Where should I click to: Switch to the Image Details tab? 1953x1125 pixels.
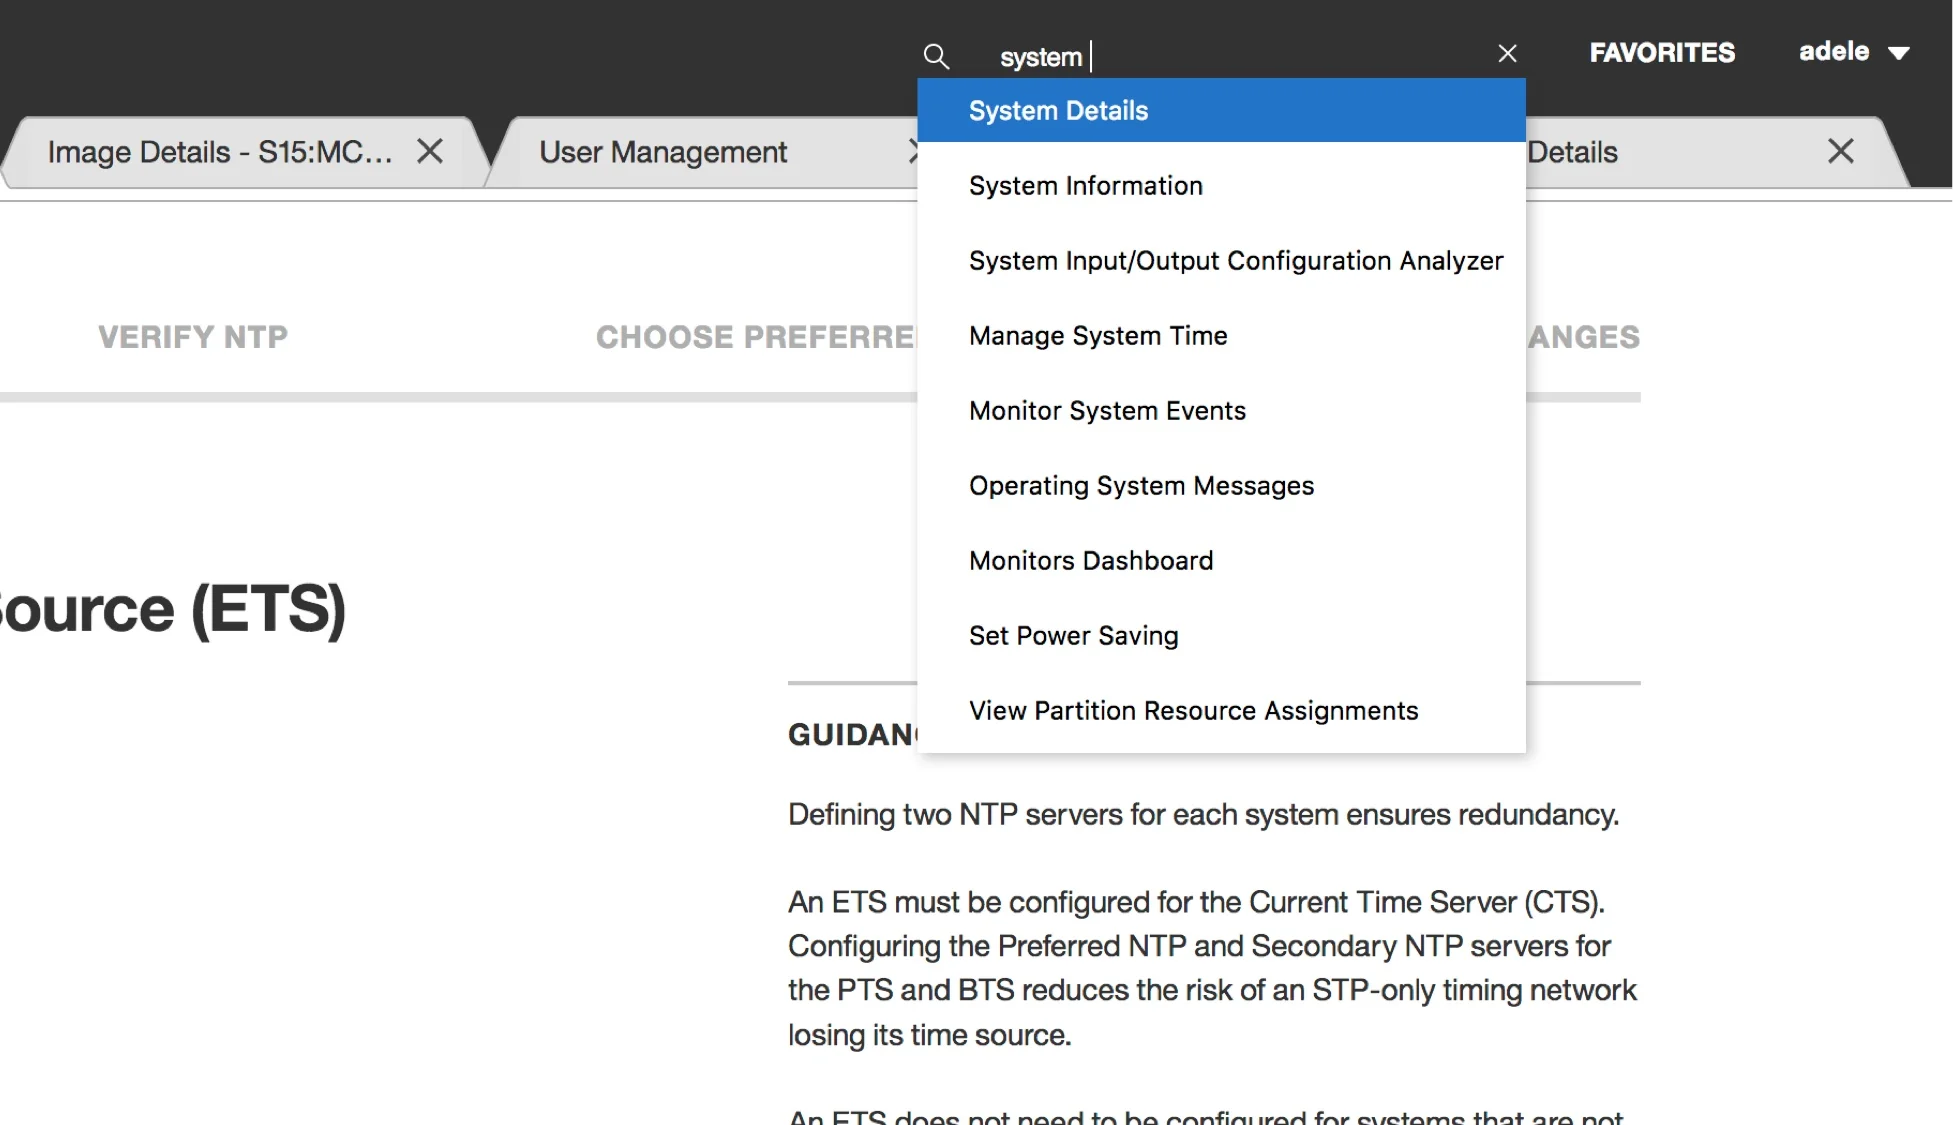point(220,152)
